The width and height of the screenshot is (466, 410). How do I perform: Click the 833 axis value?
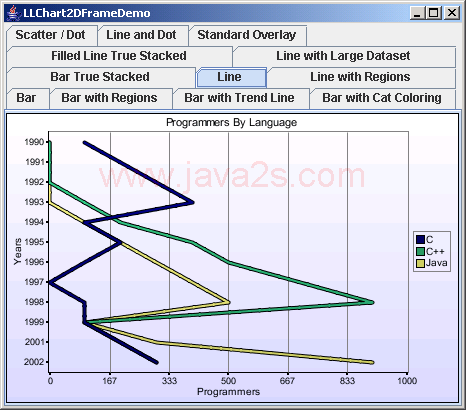[x=347, y=381]
